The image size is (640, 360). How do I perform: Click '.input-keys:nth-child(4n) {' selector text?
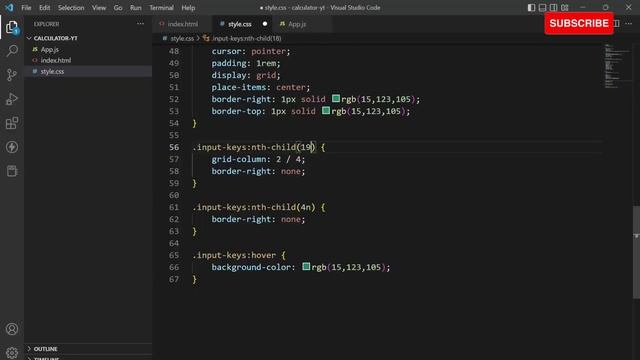click(x=259, y=207)
